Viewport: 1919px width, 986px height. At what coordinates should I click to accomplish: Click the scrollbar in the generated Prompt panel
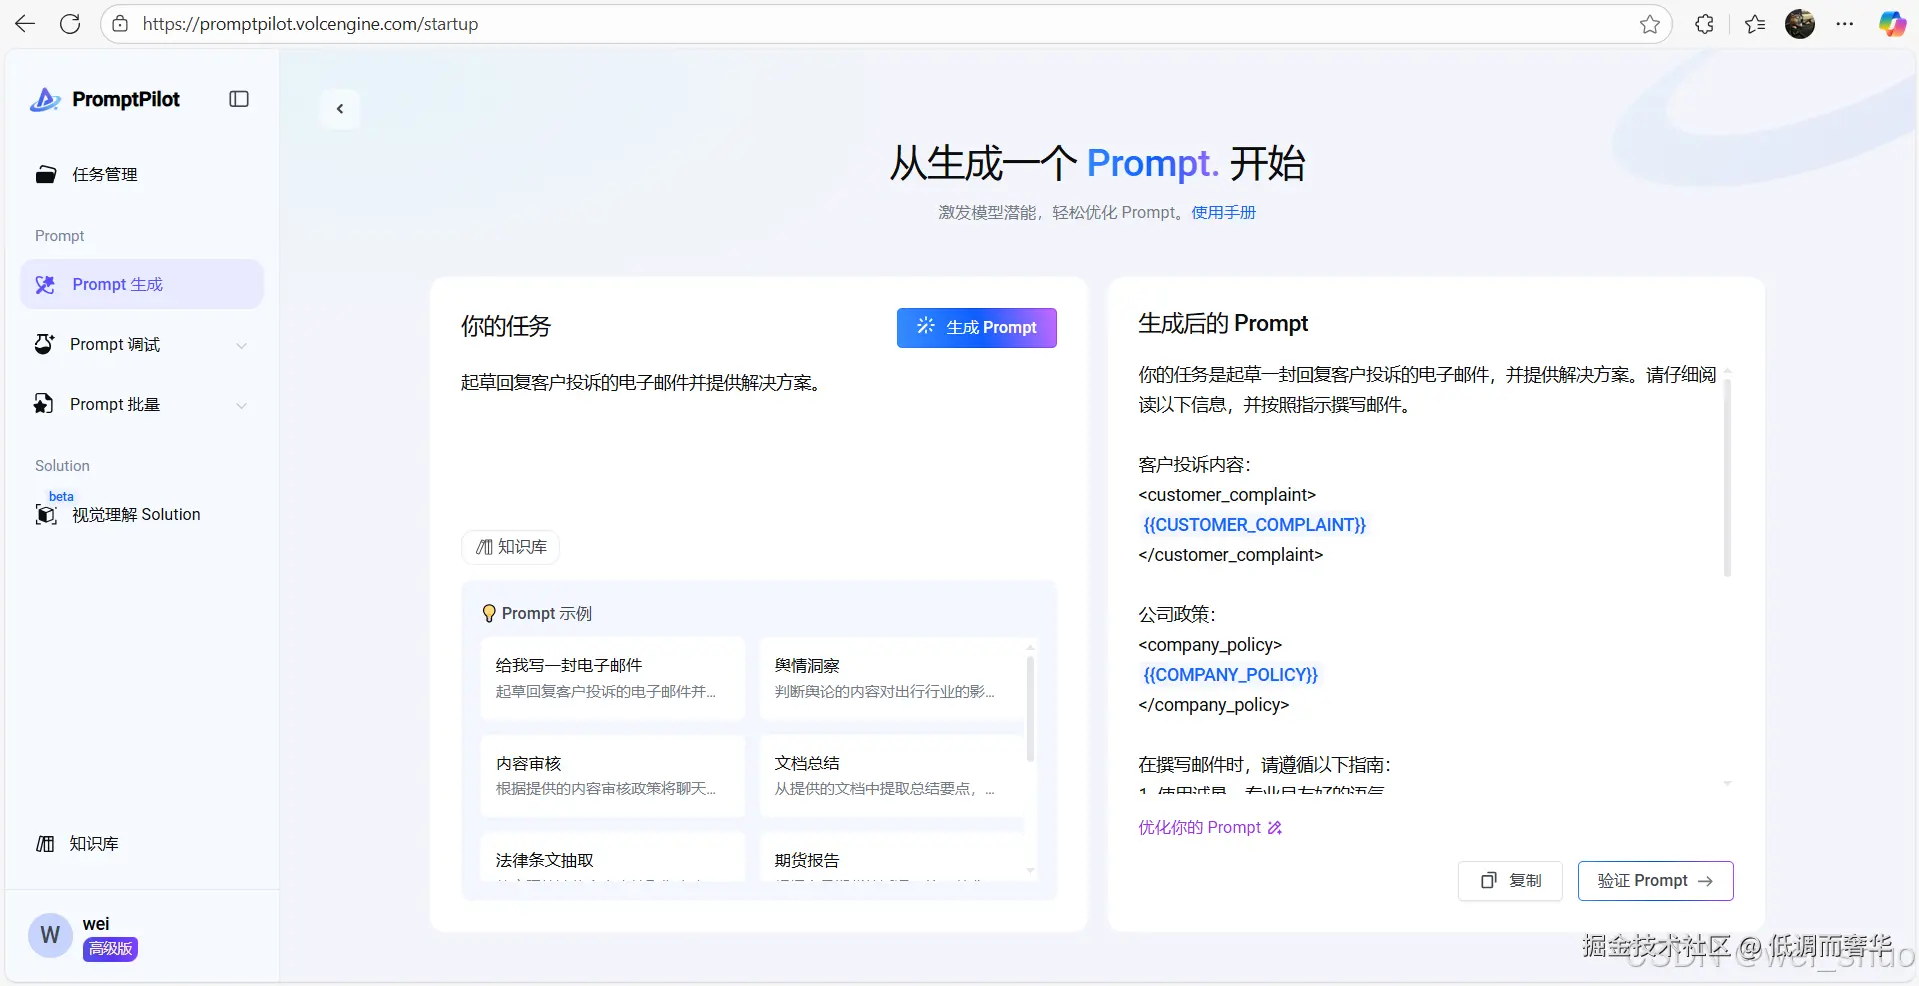click(x=1727, y=478)
